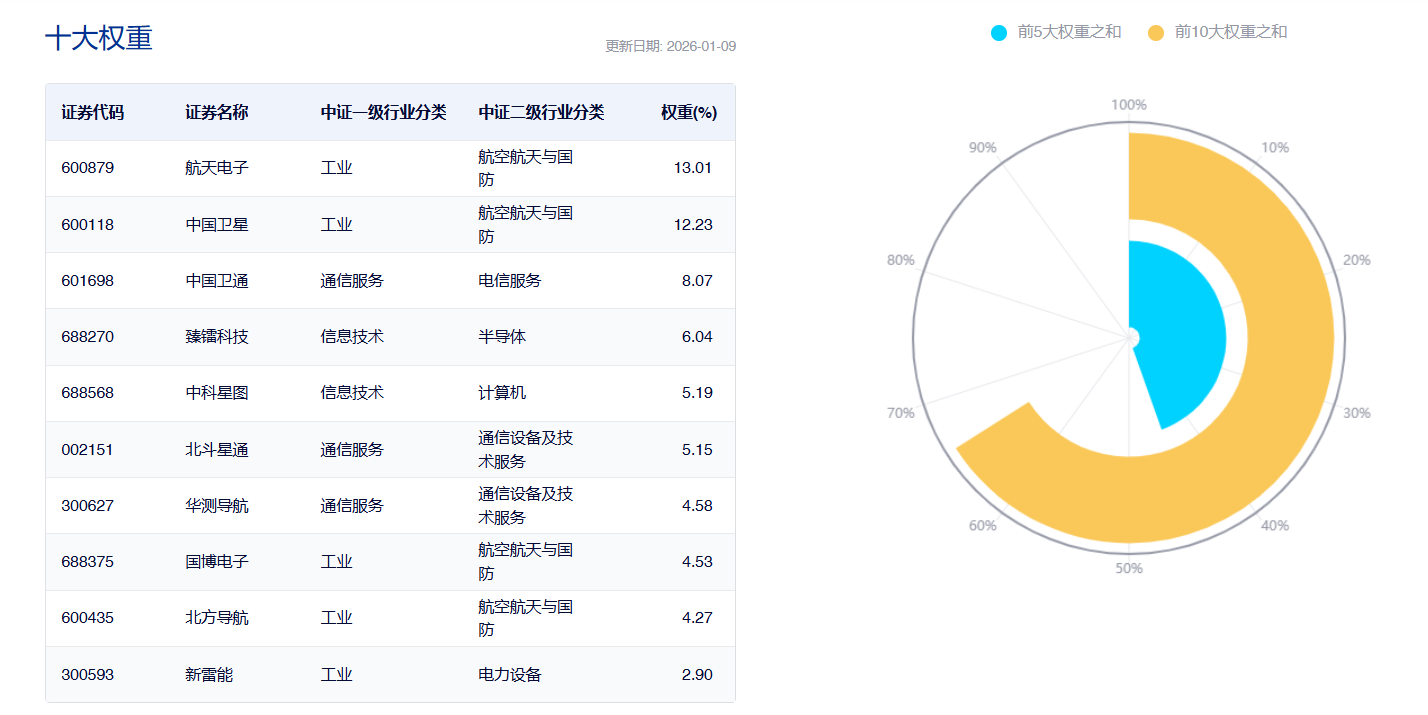Select the 权重(%) column header
The height and width of the screenshot is (715, 1428).
click(688, 112)
